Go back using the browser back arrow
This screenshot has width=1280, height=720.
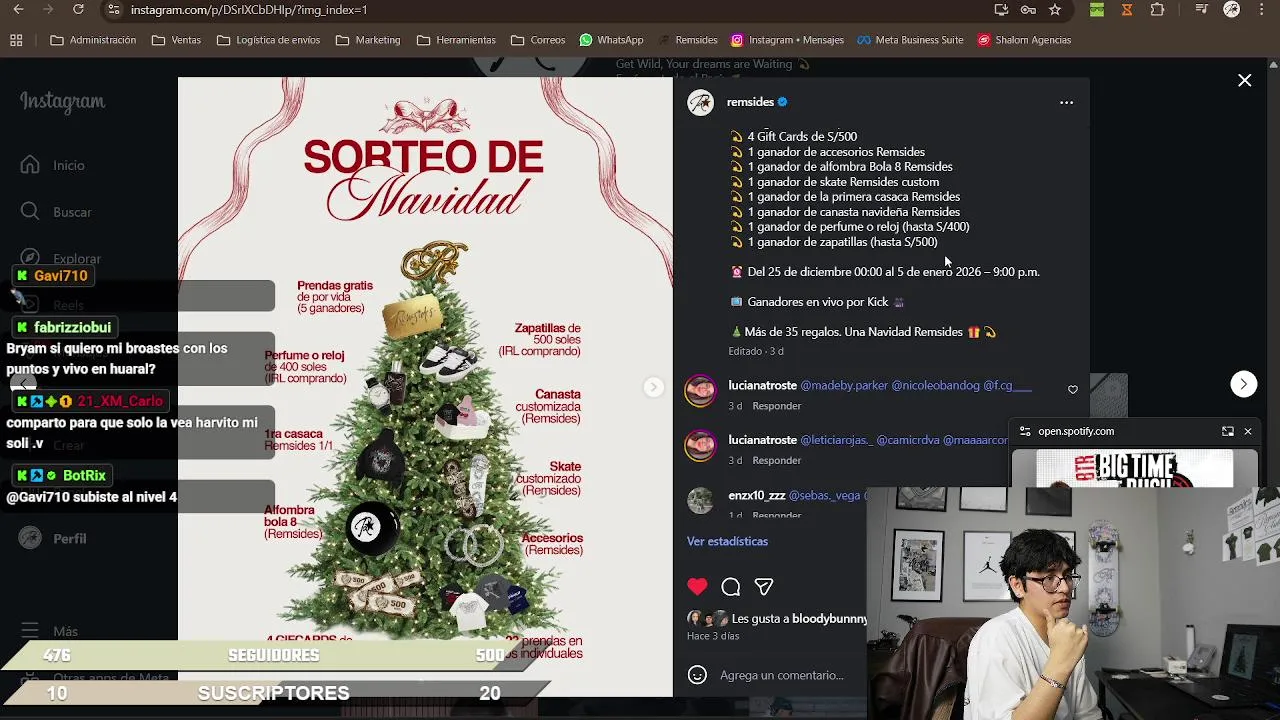[x=18, y=10]
